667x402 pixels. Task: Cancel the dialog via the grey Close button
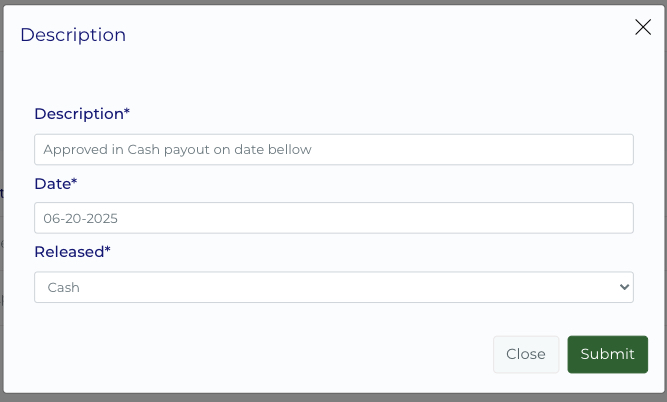(526, 354)
